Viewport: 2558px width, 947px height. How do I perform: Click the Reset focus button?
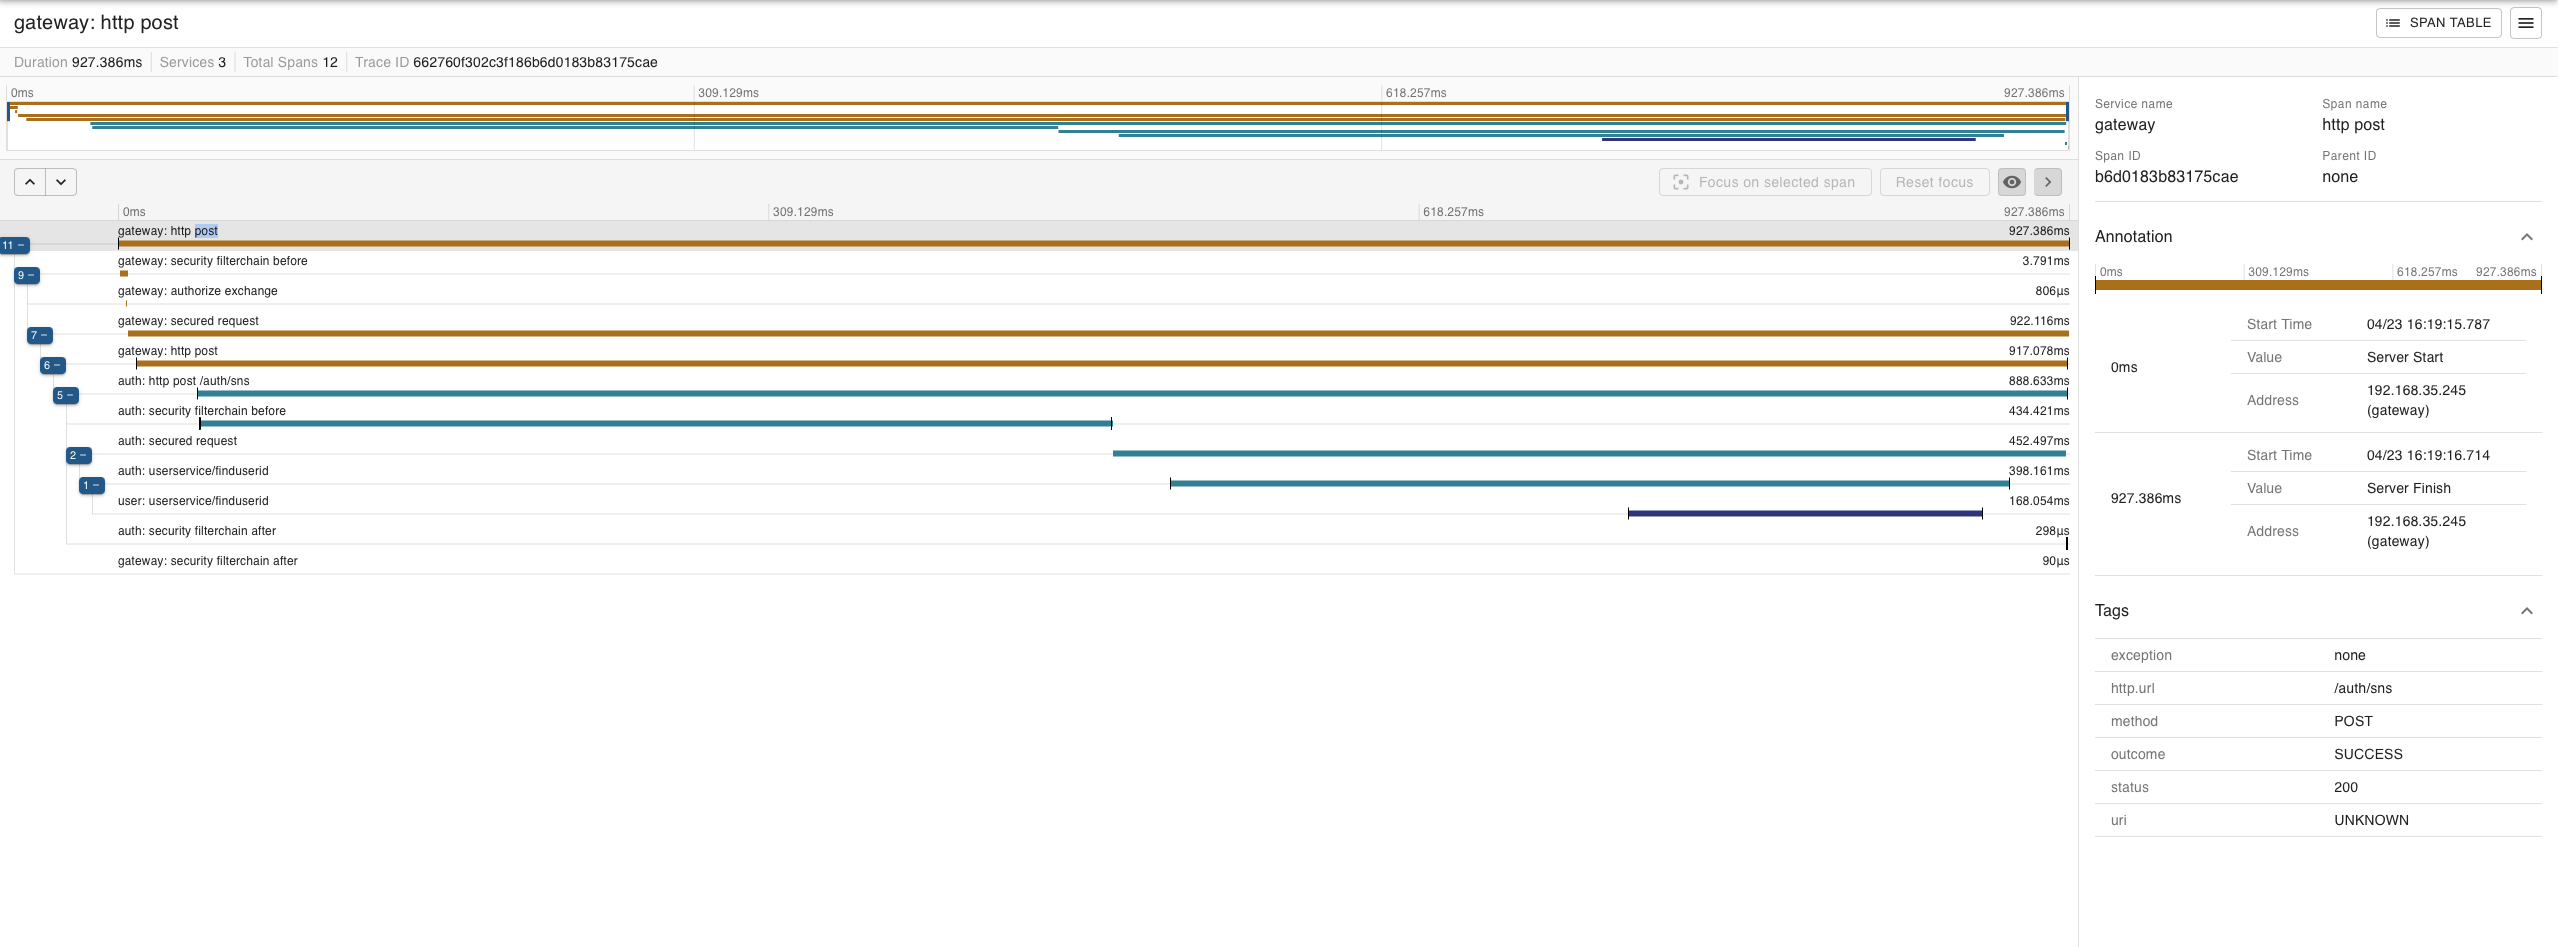coord(1934,182)
